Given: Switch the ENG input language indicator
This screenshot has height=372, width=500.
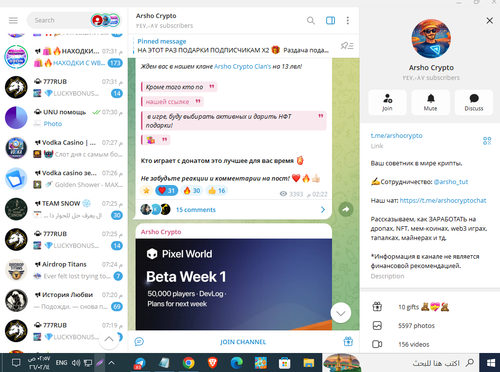Looking at the screenshot, I should click(61, 363).
